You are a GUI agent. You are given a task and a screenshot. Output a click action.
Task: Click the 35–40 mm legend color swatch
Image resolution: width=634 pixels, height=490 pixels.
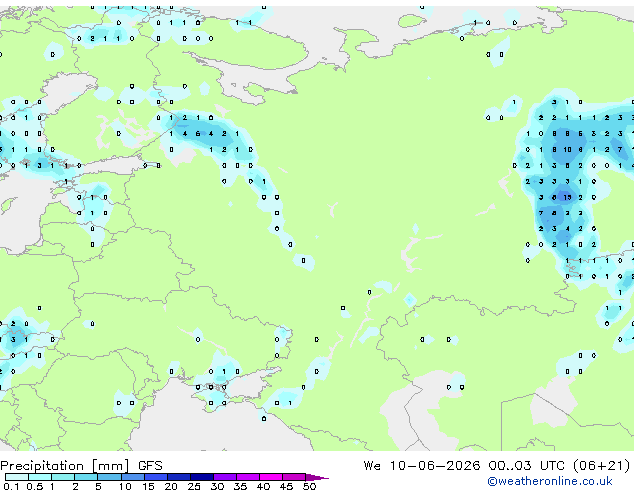click(247, 477)
